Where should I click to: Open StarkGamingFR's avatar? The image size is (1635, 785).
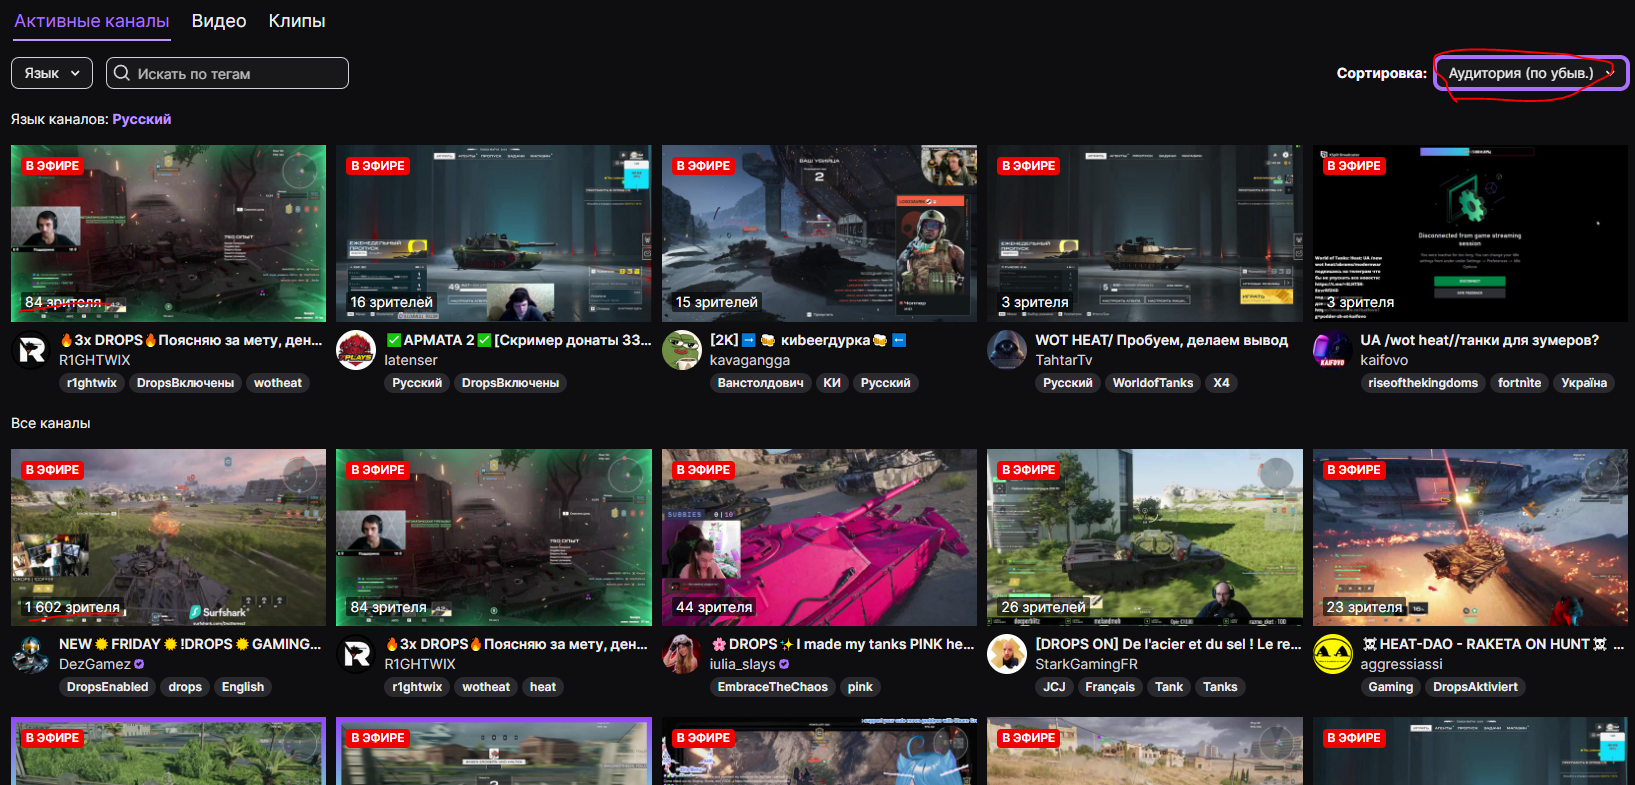[x=1007, y=654]
